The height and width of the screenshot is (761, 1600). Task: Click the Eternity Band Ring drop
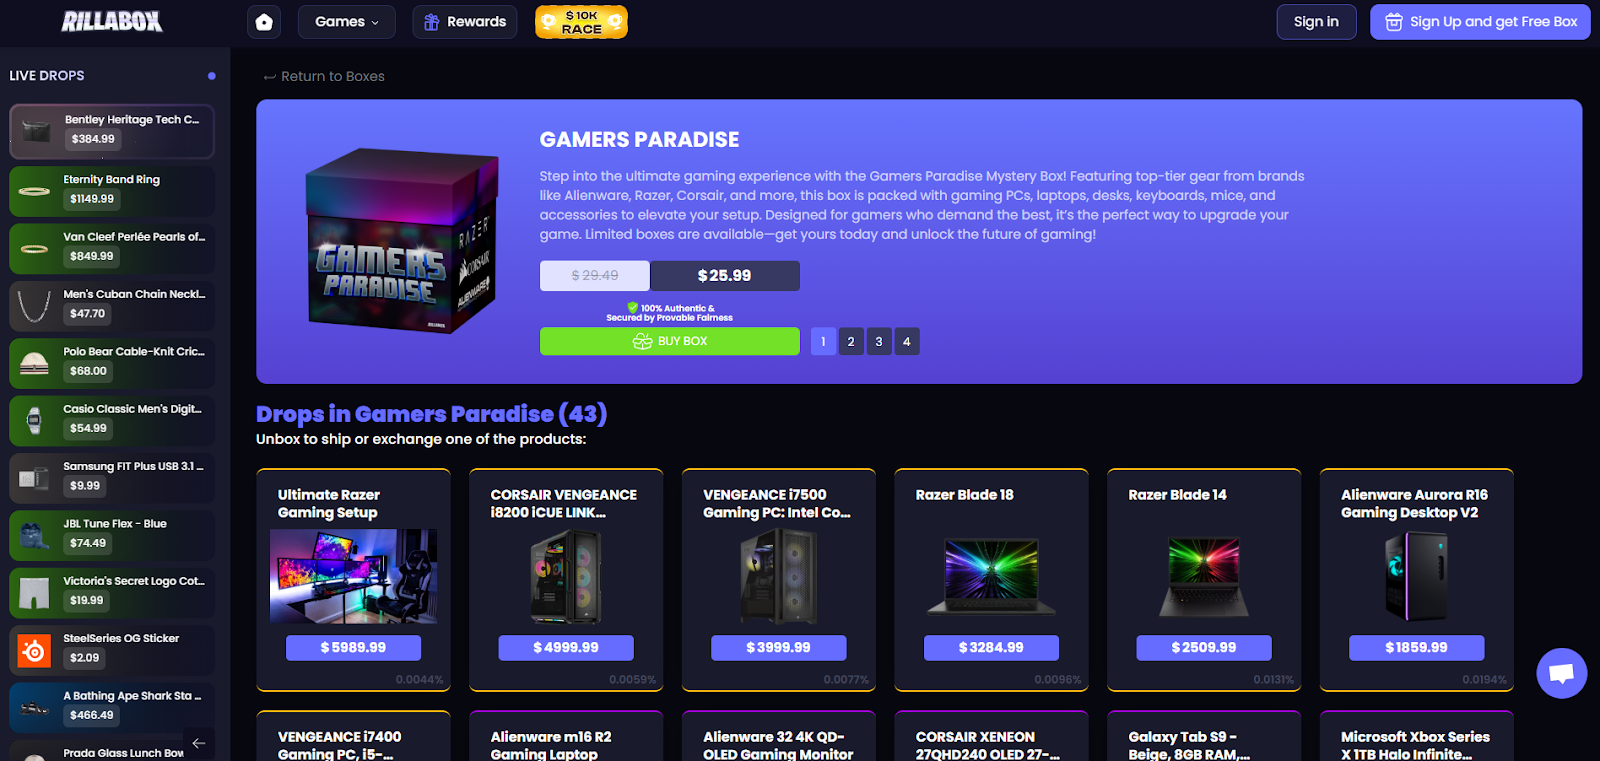pyautogui.click(x=112, y=191)
